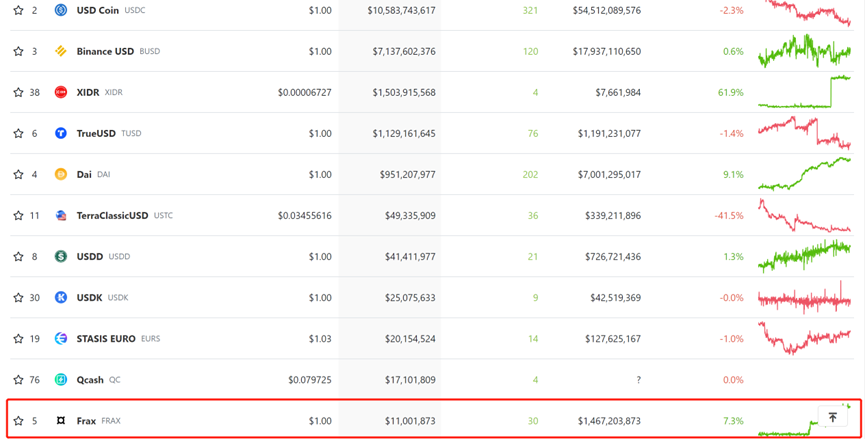
Task: Click the USDK blue K icon
Action: pyautogui.click(x=61, y=298)
